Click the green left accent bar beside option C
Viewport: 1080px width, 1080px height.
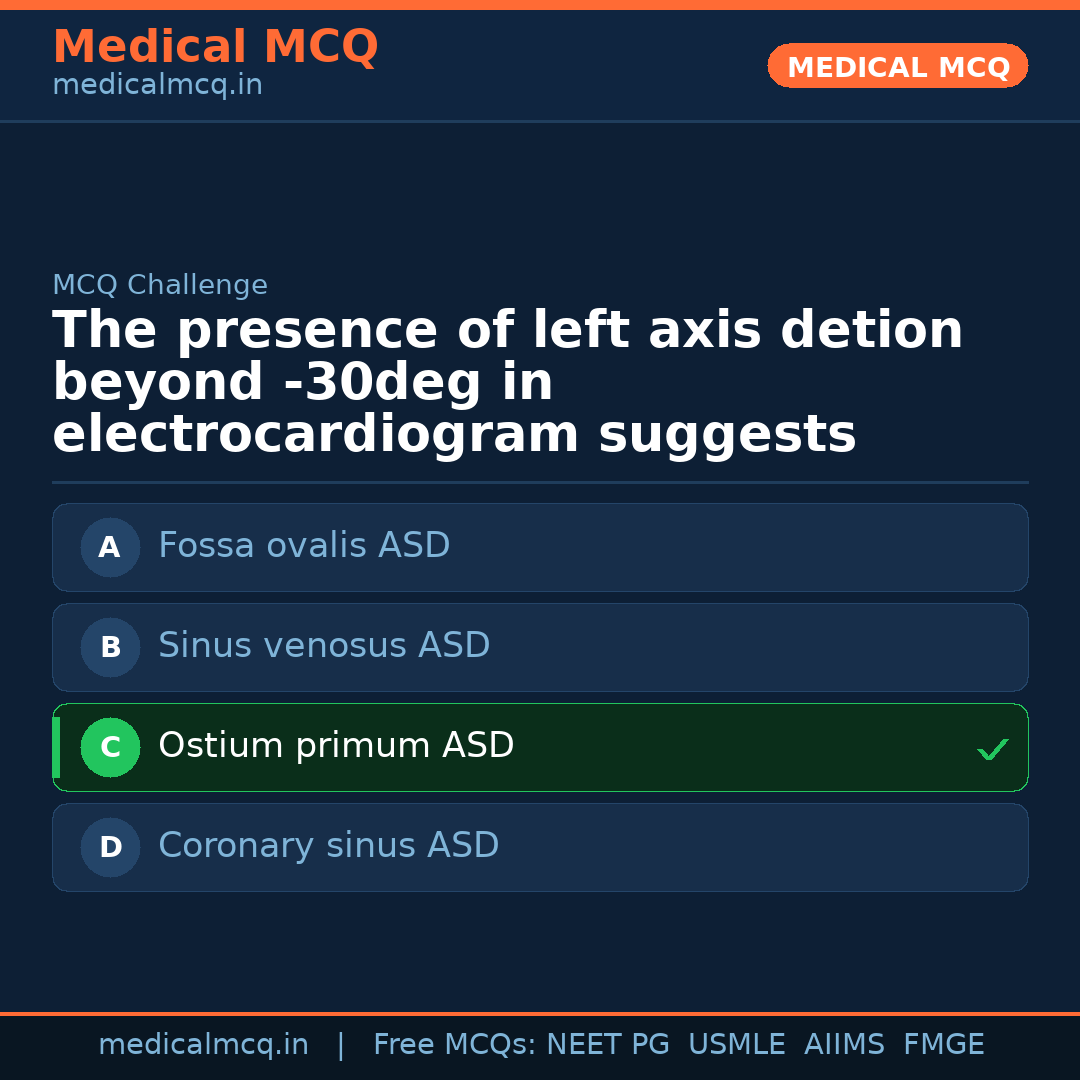(x=57, y=747)
